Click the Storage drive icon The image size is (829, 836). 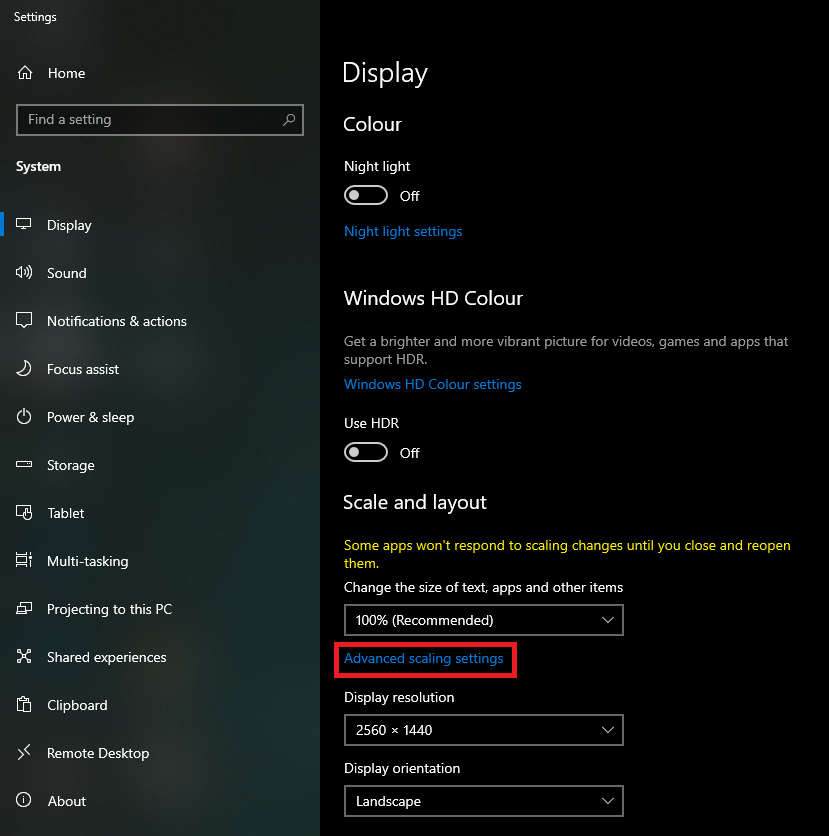coord(23,464)
